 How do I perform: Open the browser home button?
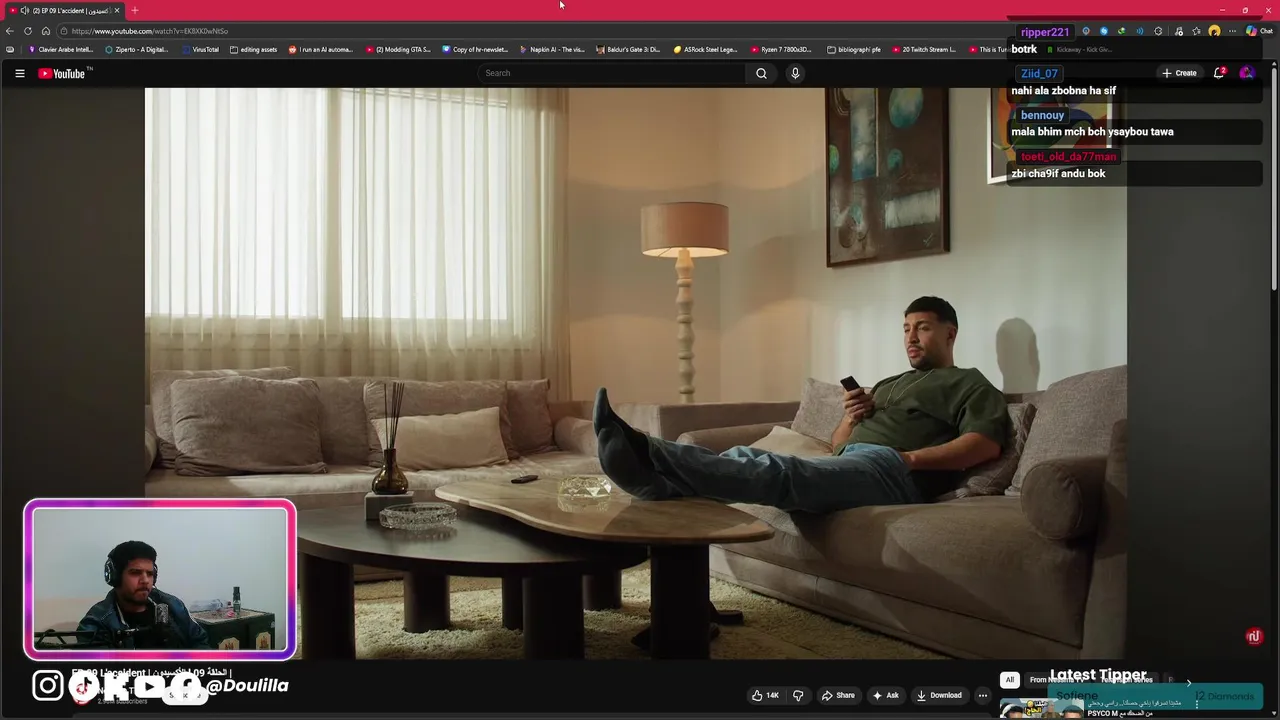[45, 31]
